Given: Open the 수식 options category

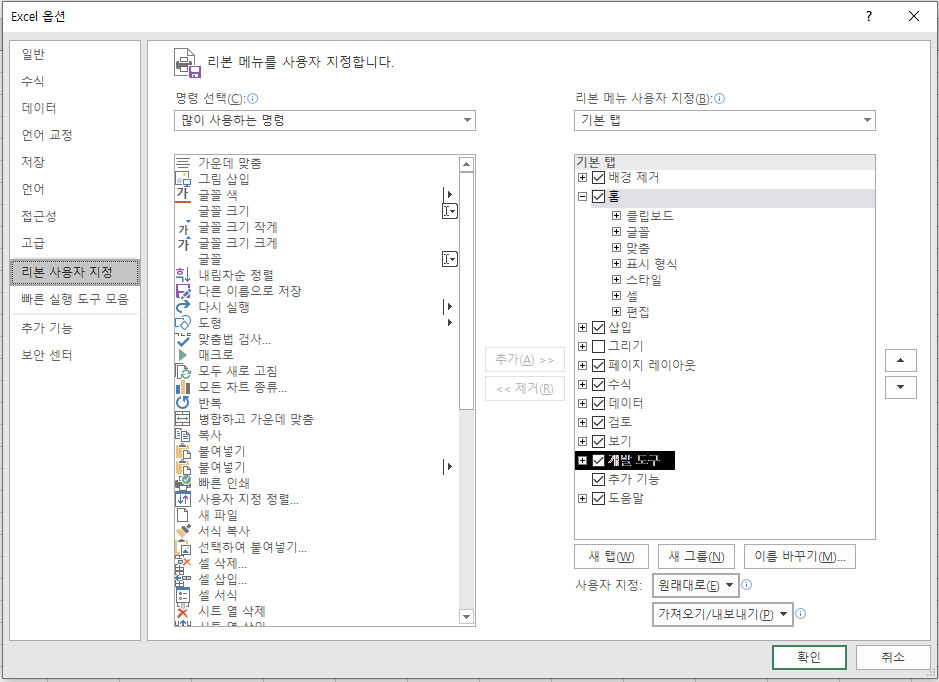Looking at the screenshot, I should tap(75, 81).
